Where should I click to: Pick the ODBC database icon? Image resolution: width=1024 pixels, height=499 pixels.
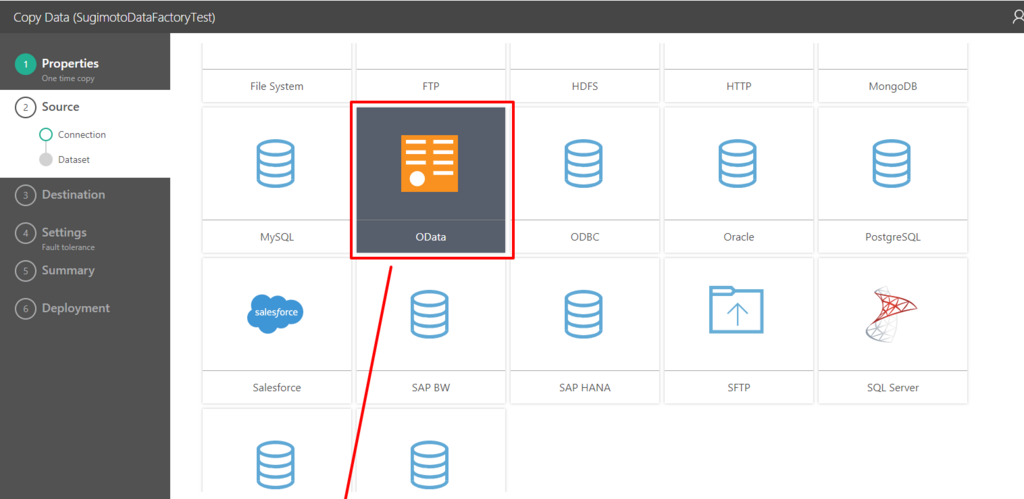584,163
